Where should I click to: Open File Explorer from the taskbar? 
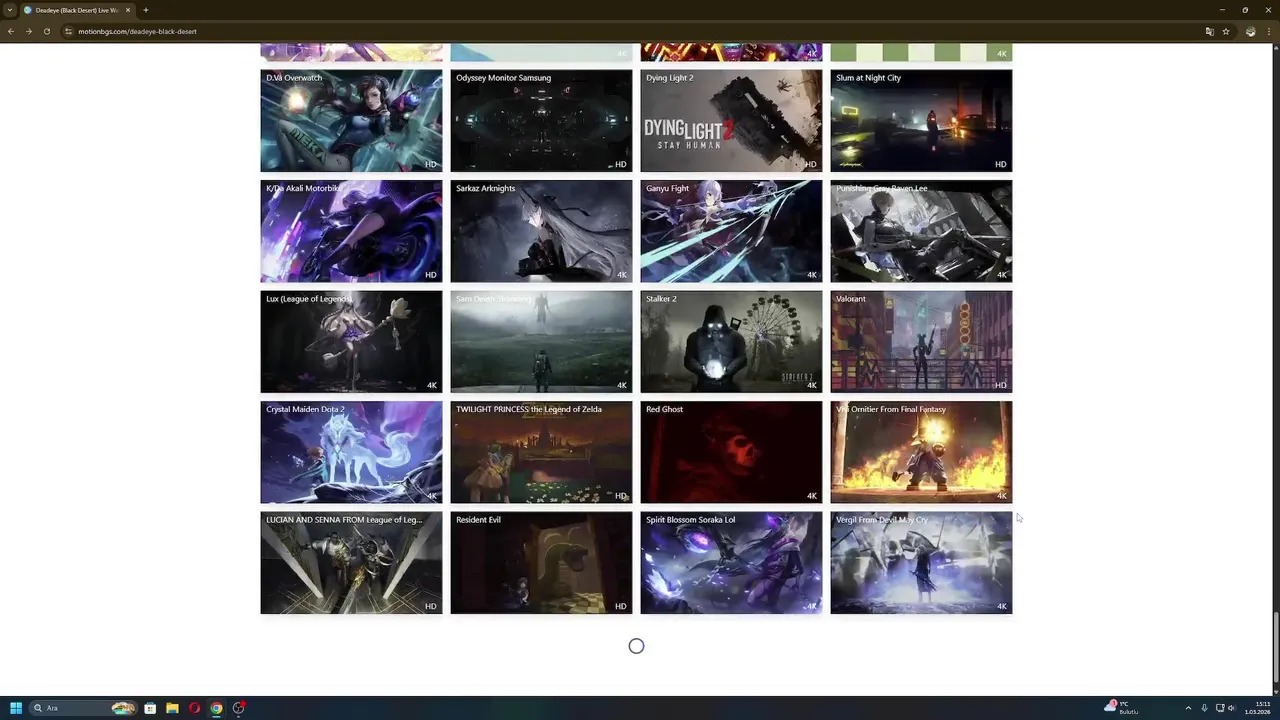[172, 708]
